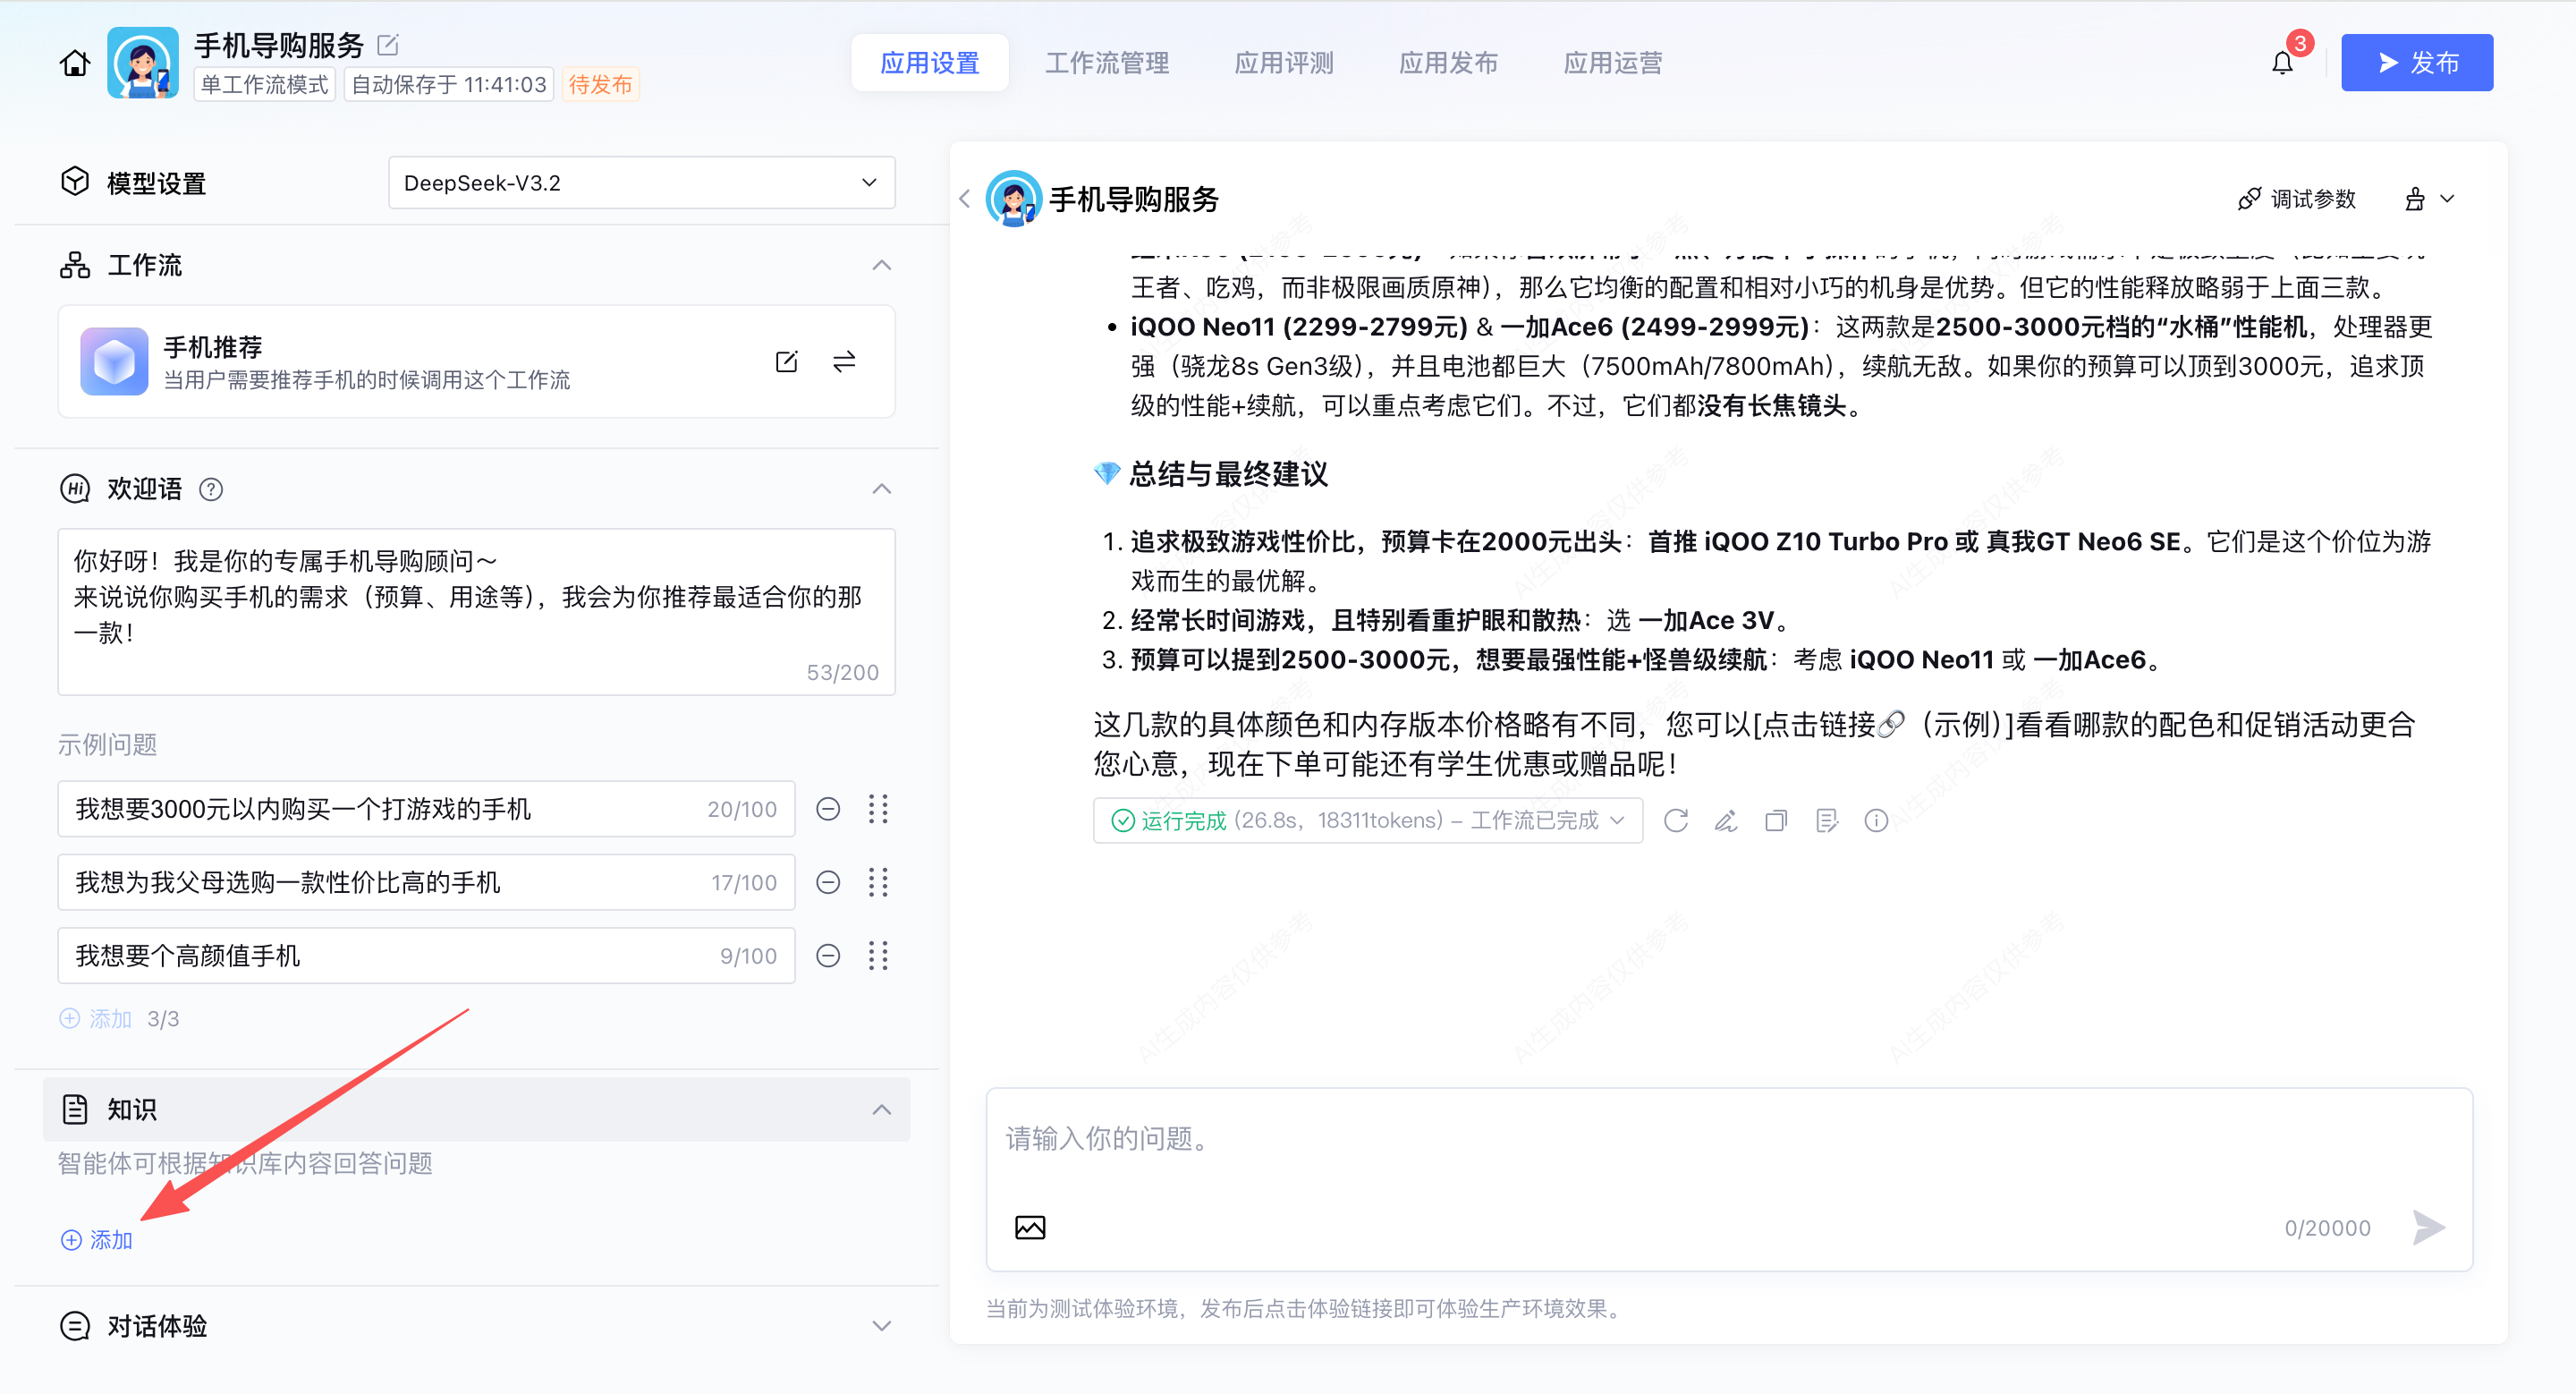Open the 工作流管理 tab
Screen dimensions: 2576x1394
[1107, 62]
